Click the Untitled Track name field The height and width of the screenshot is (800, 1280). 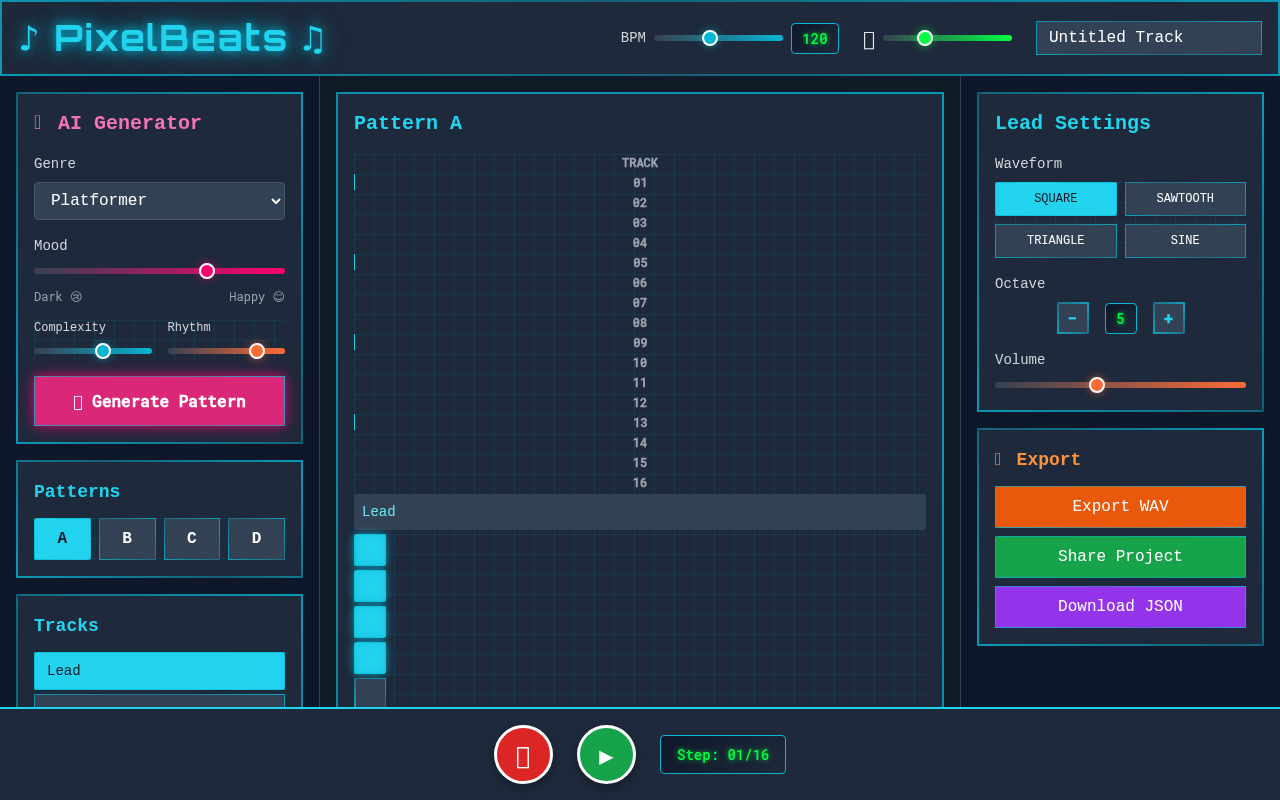click(1148, 37)
